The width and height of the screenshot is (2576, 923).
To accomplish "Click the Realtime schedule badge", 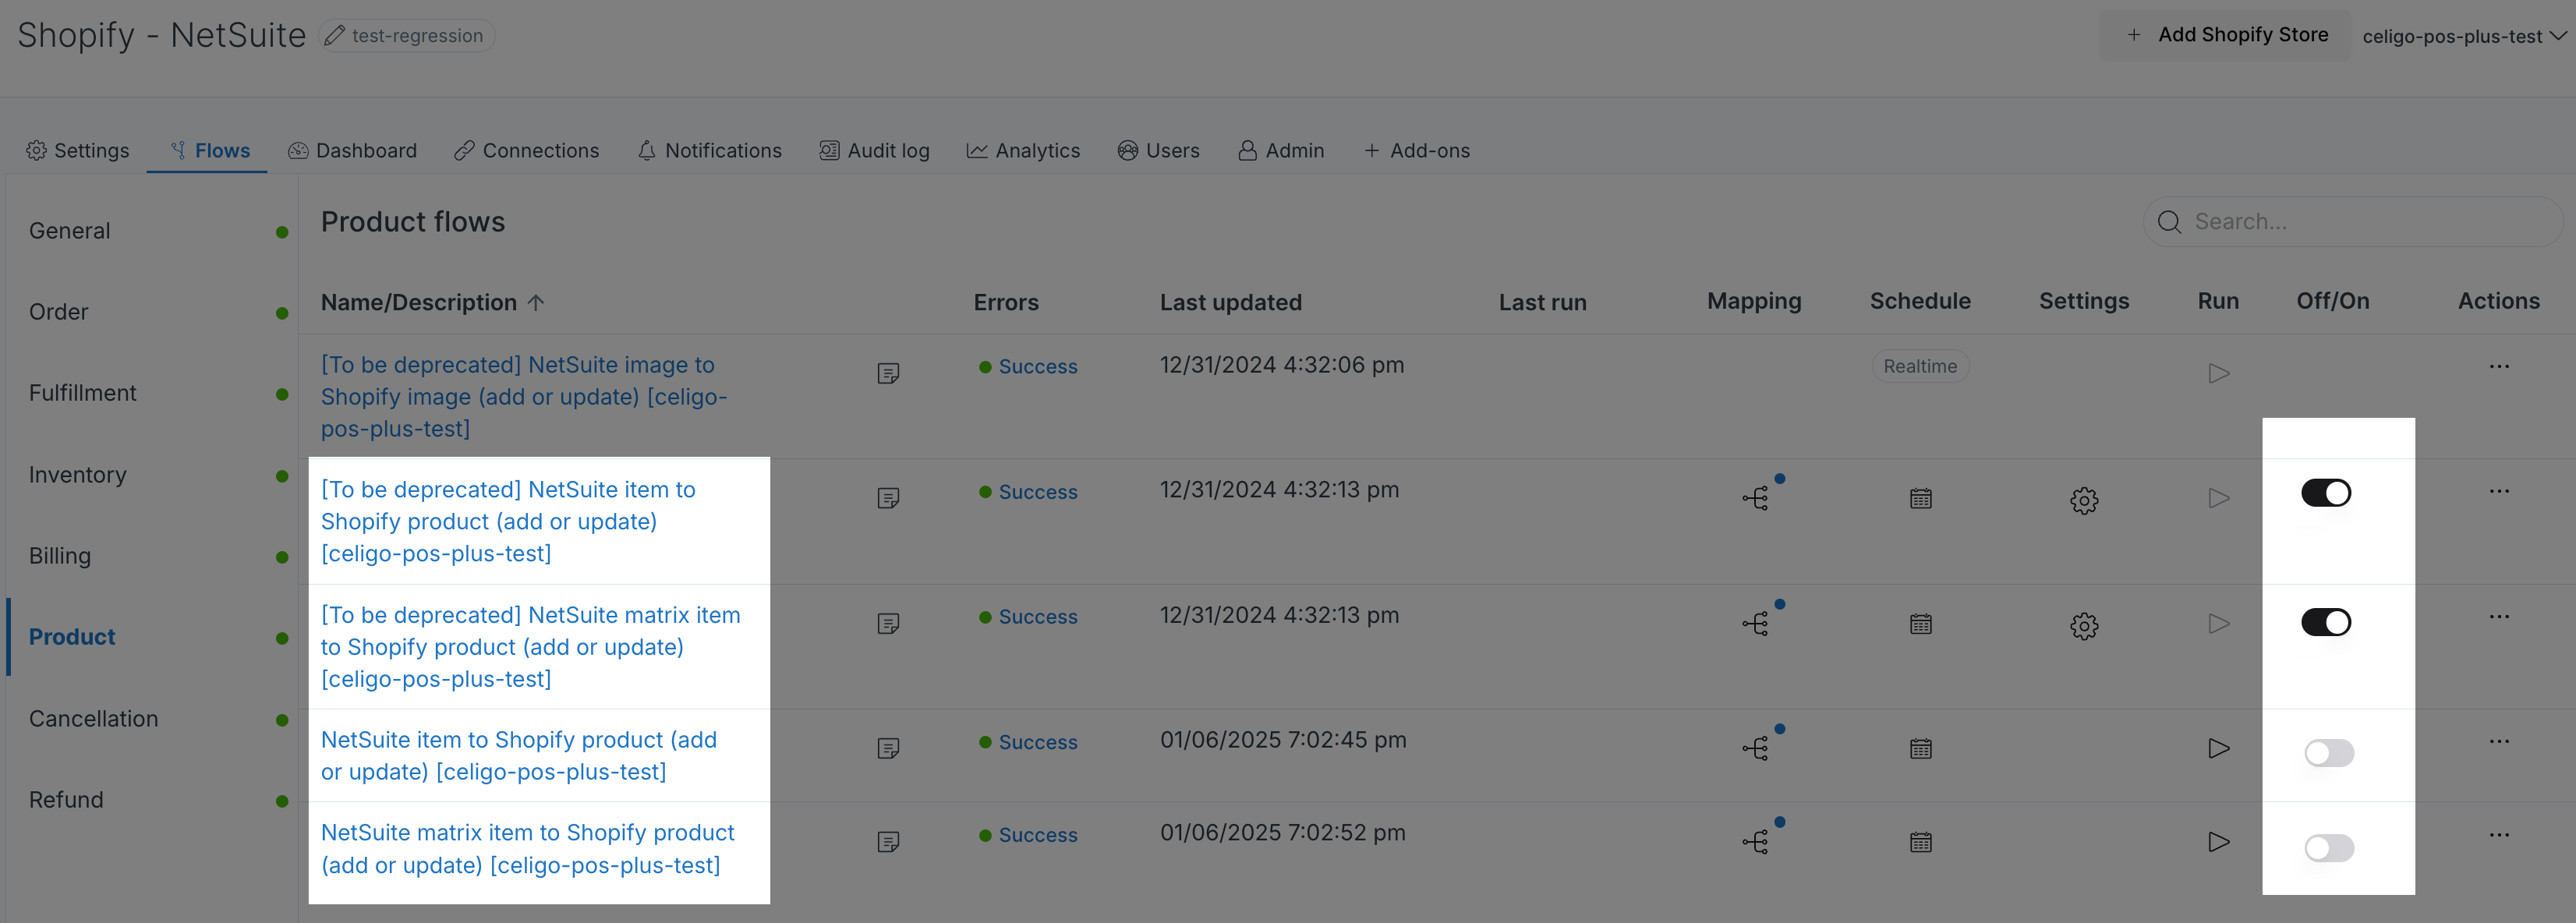I will tap(1920, 366).
